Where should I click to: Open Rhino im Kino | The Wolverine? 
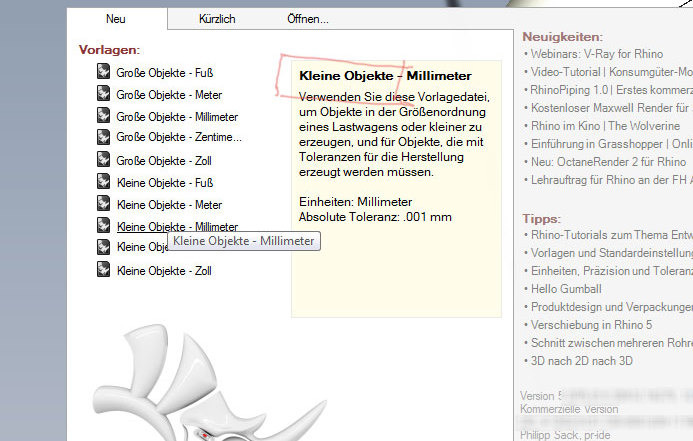(x=605, y=126)
